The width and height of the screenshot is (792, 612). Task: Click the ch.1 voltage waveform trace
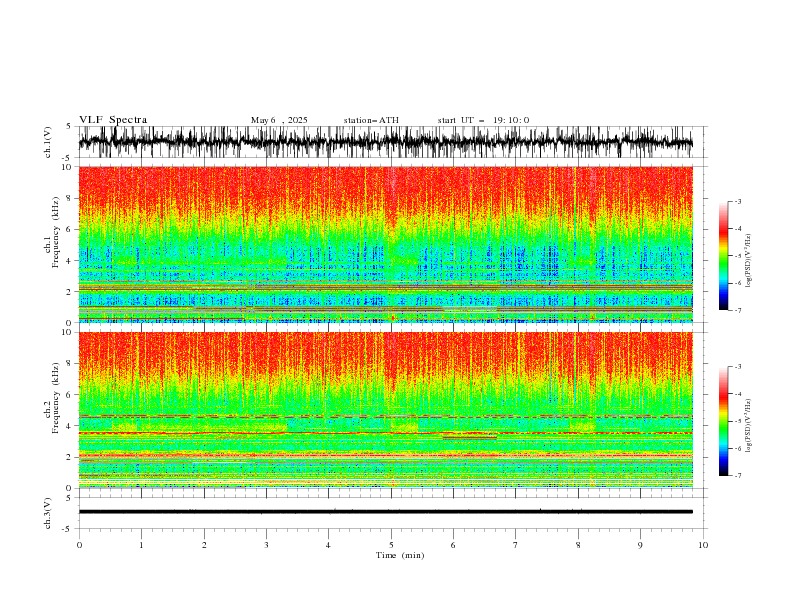[385, 142]
